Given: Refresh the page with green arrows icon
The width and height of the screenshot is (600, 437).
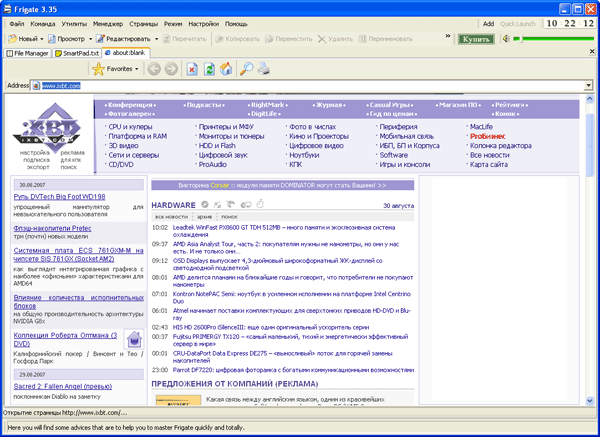Looking at the screenshot, I should 209,69.
